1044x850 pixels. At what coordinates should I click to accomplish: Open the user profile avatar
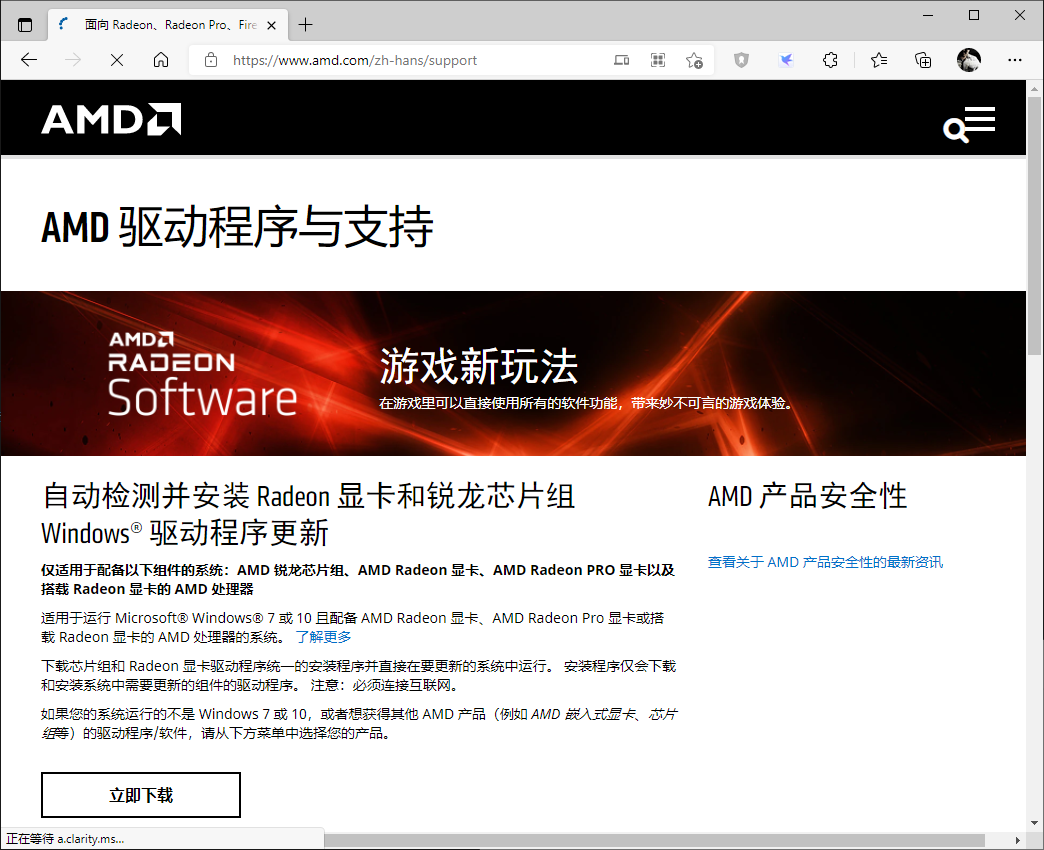pyautogui.click(x=969, y=60)
